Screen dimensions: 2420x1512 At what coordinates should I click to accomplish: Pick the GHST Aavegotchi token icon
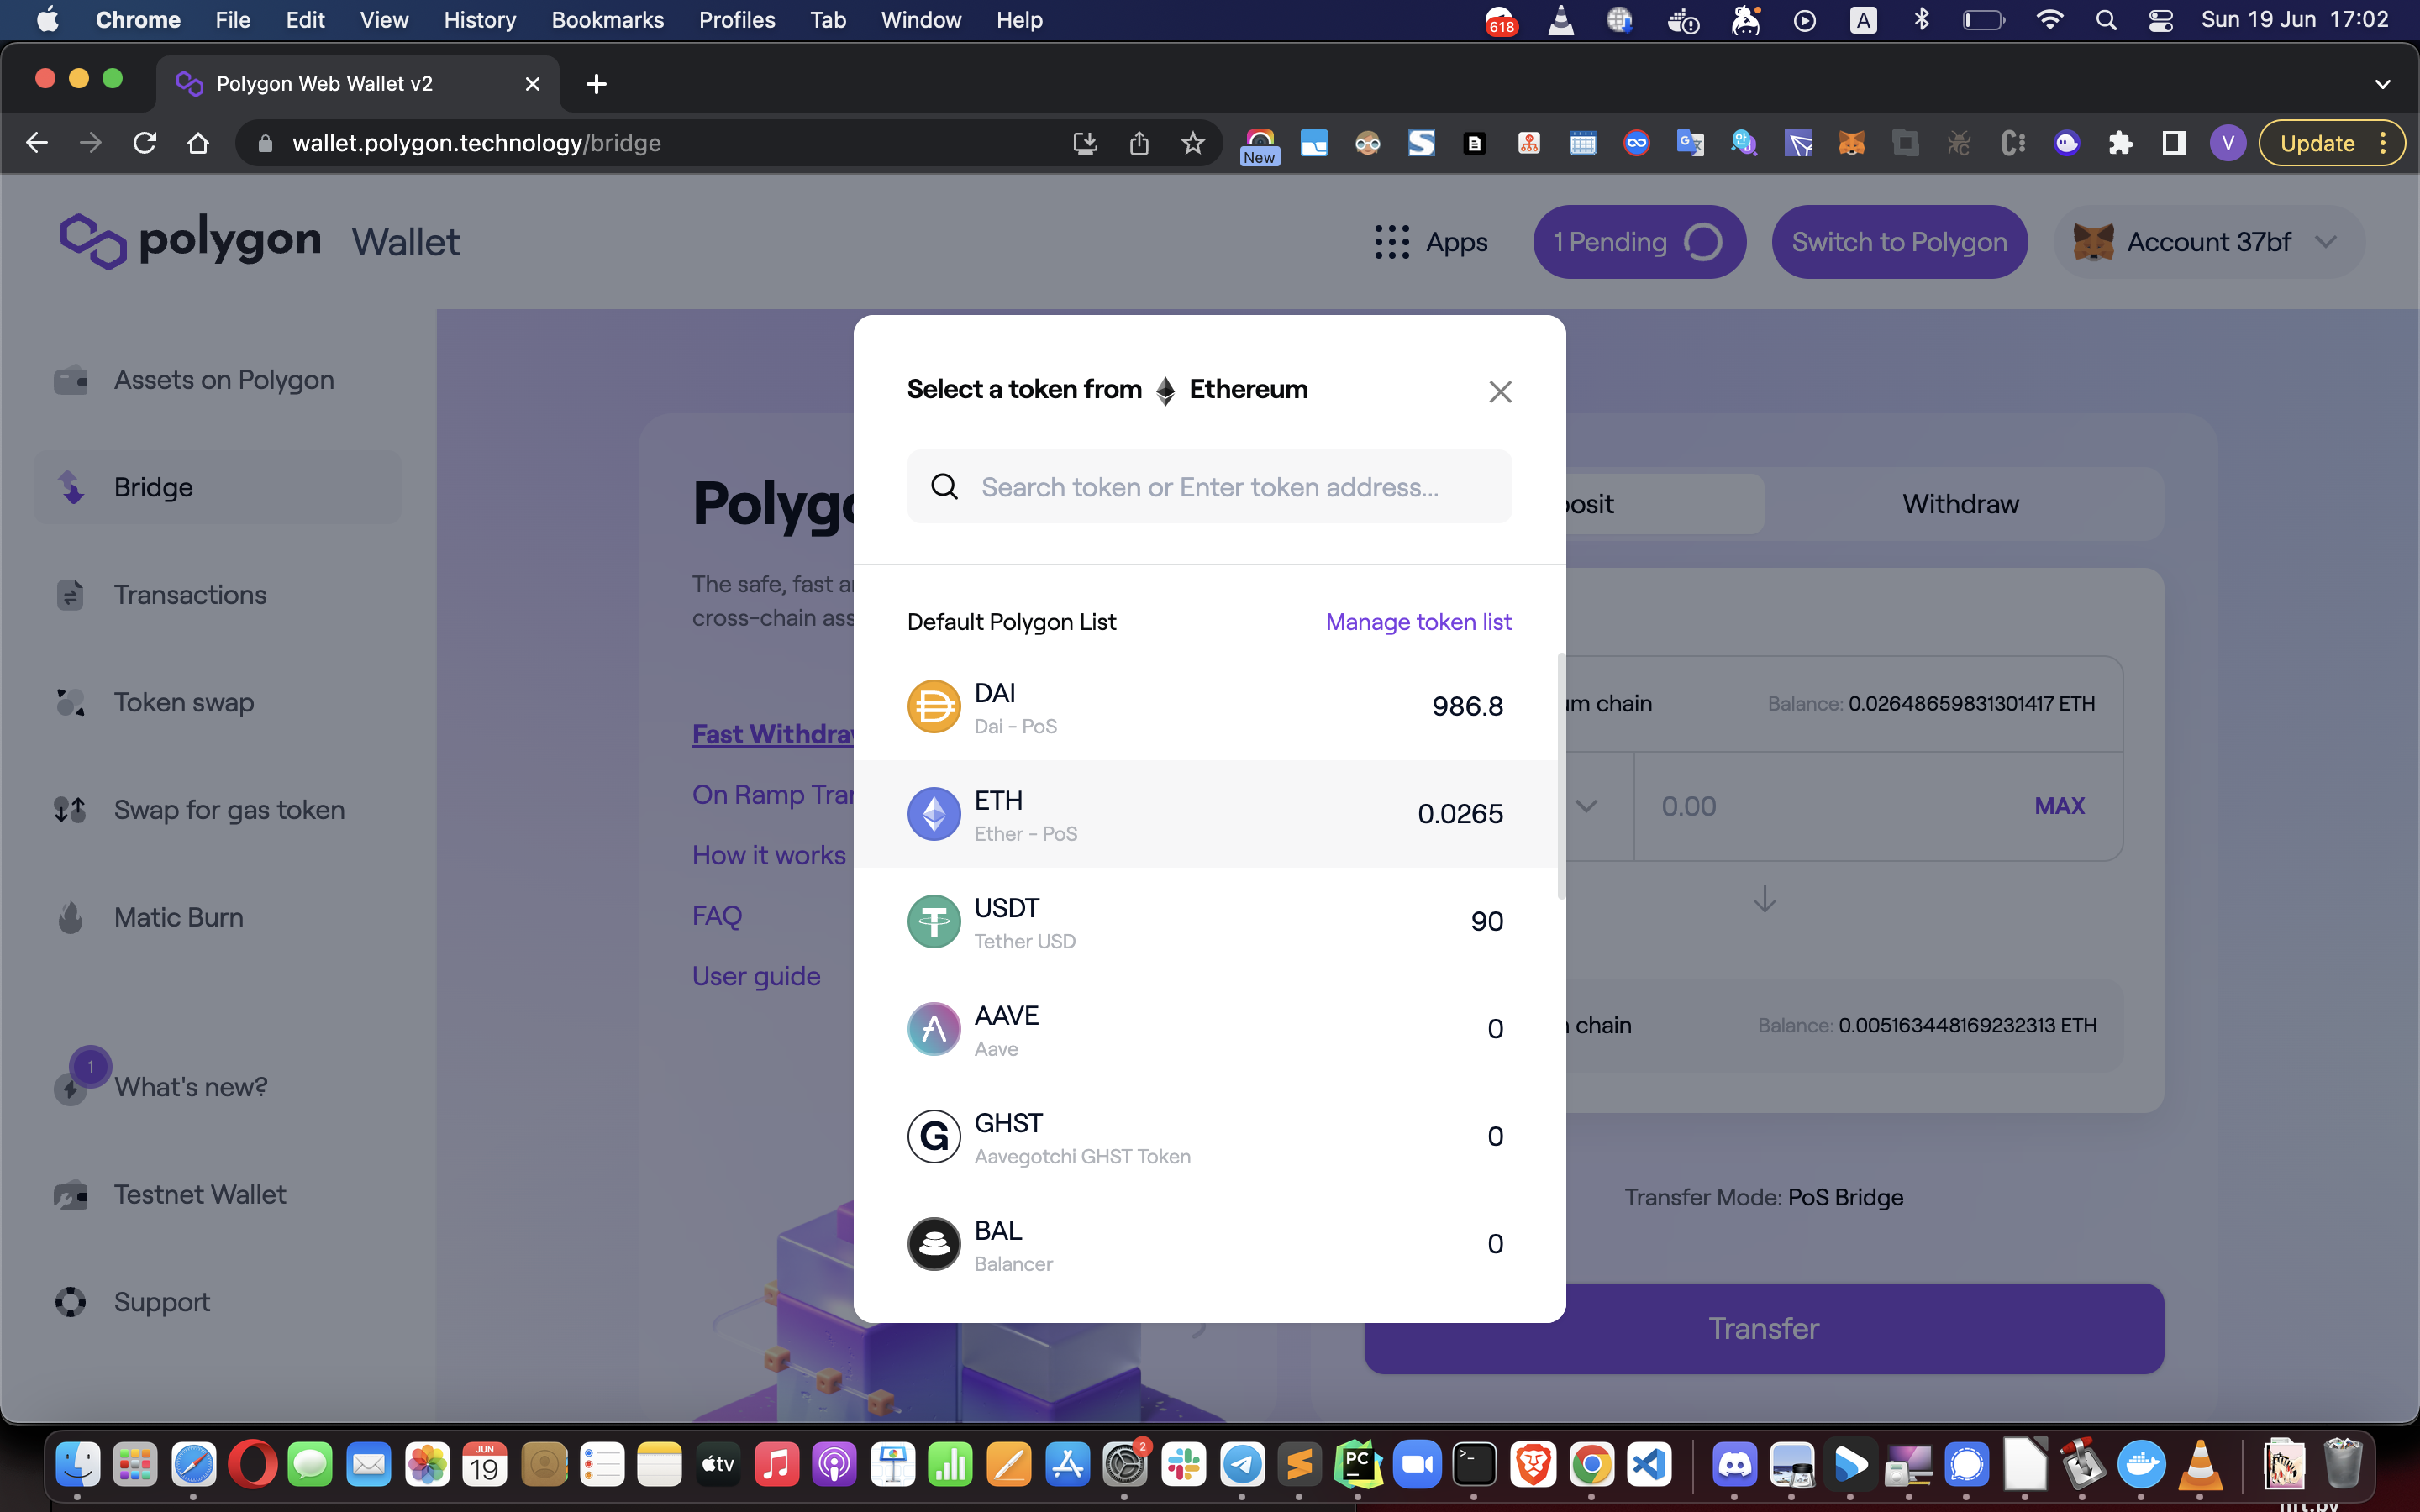click(x=933, y=1136)
